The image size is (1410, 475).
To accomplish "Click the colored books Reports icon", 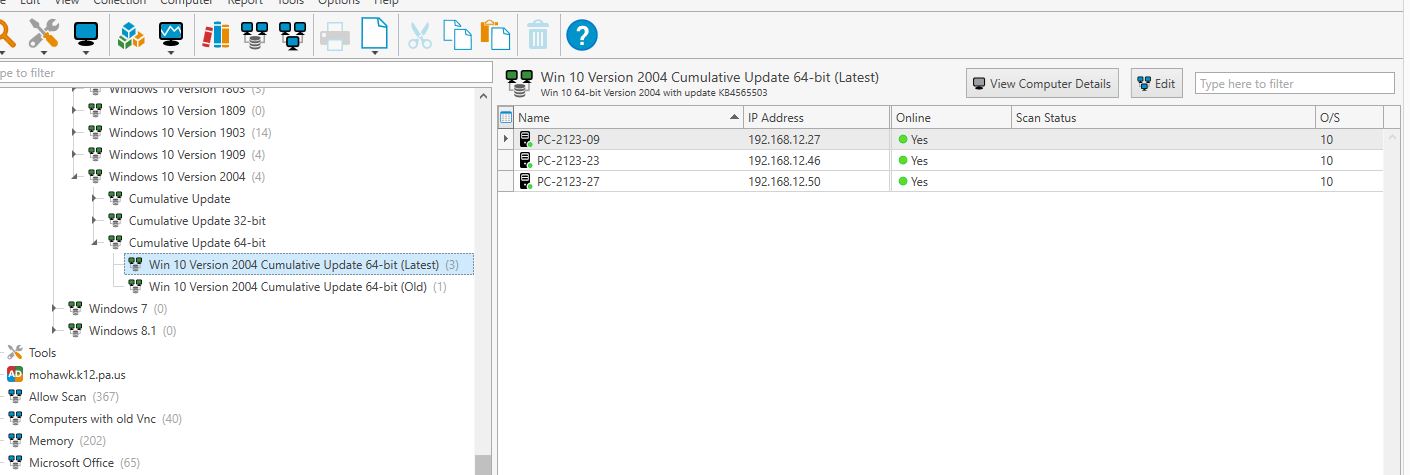I will pos(216,36).
